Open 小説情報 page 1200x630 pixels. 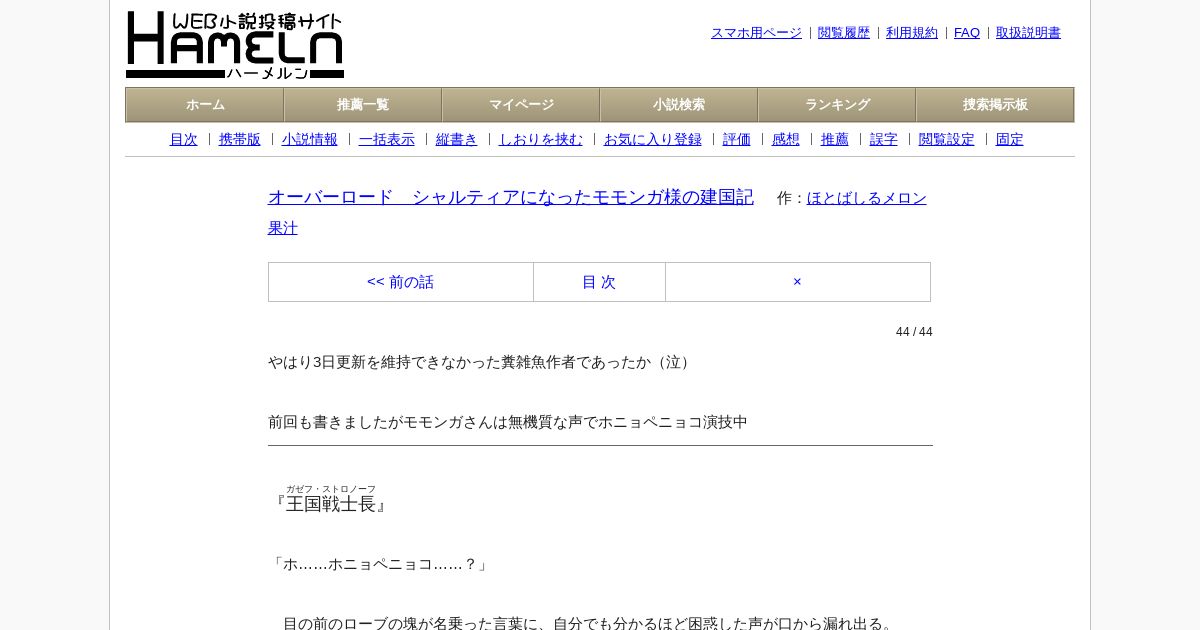click(x=310, y=139)
